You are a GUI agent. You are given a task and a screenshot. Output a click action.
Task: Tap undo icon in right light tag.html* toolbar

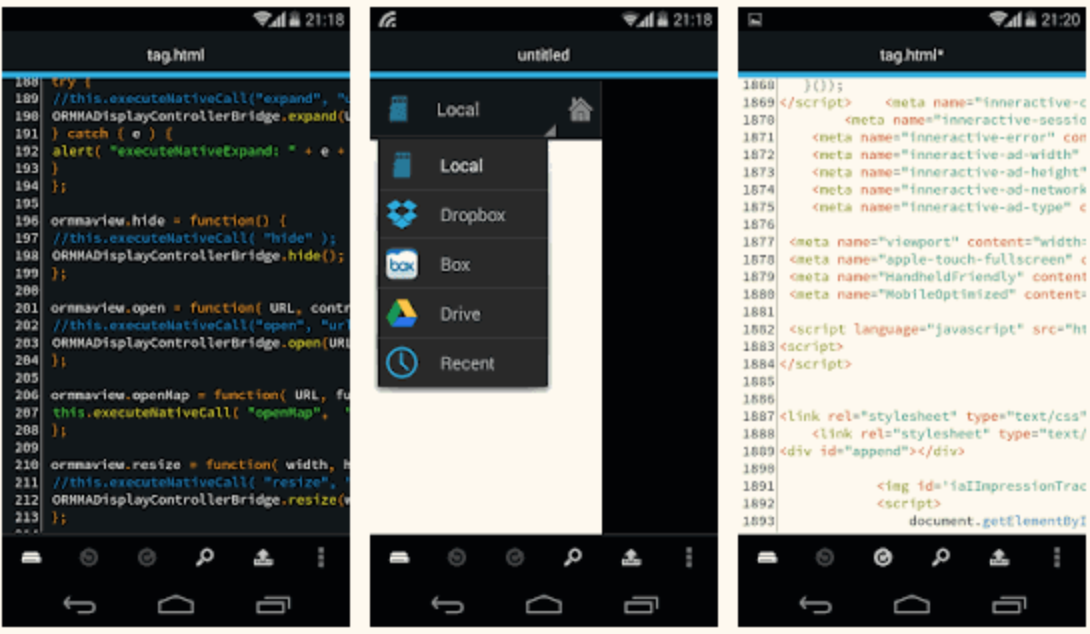[x=824, y=558]
